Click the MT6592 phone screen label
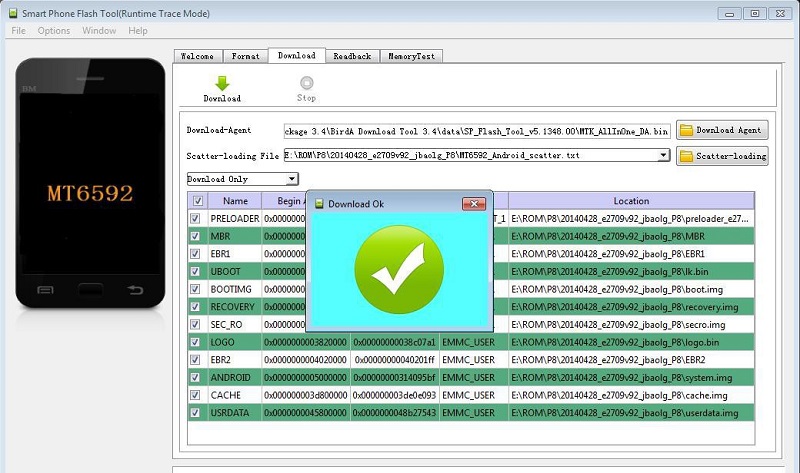Screen dimensions: 800x473 pyautogui.click(x=90, y=193)
